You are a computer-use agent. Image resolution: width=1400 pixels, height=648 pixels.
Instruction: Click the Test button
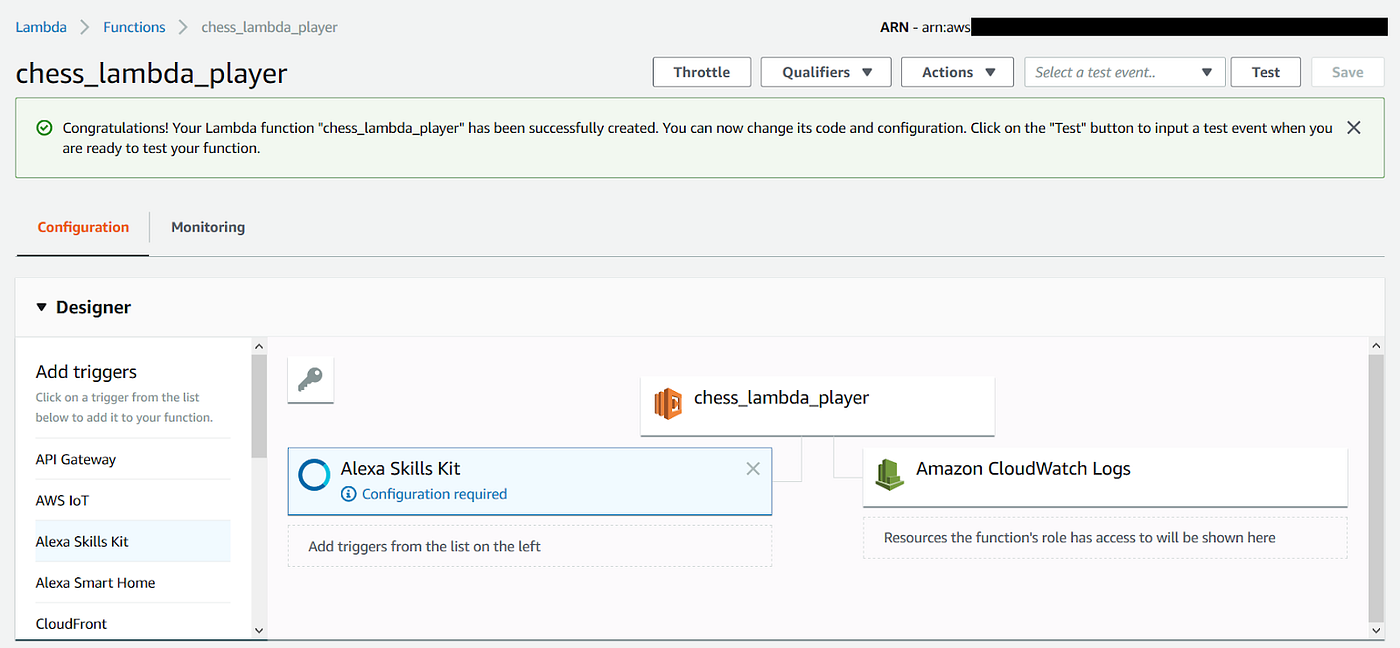point(1265,71)
